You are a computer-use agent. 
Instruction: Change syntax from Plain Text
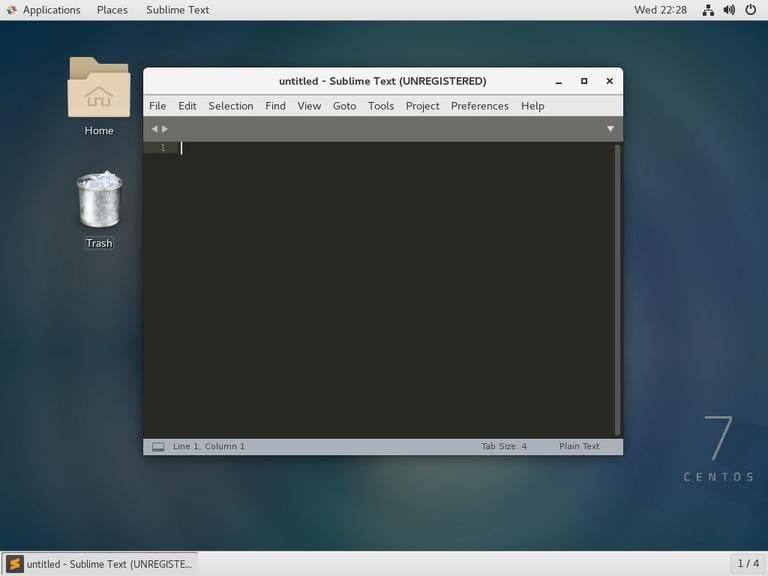pos(579,447)
